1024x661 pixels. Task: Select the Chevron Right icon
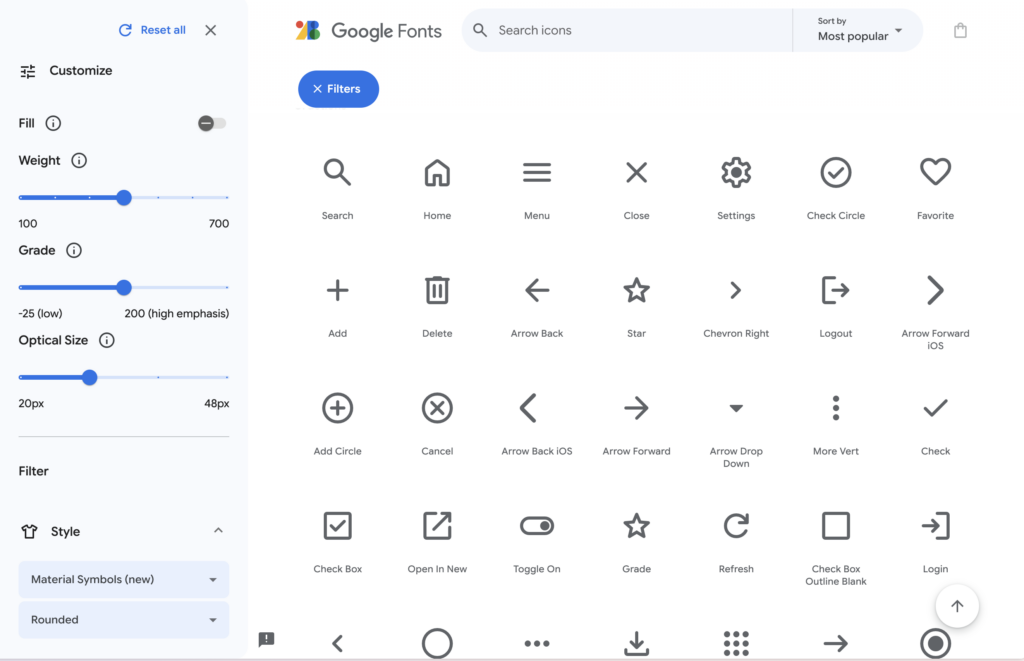pyautogui.click(x=736, y=291)
